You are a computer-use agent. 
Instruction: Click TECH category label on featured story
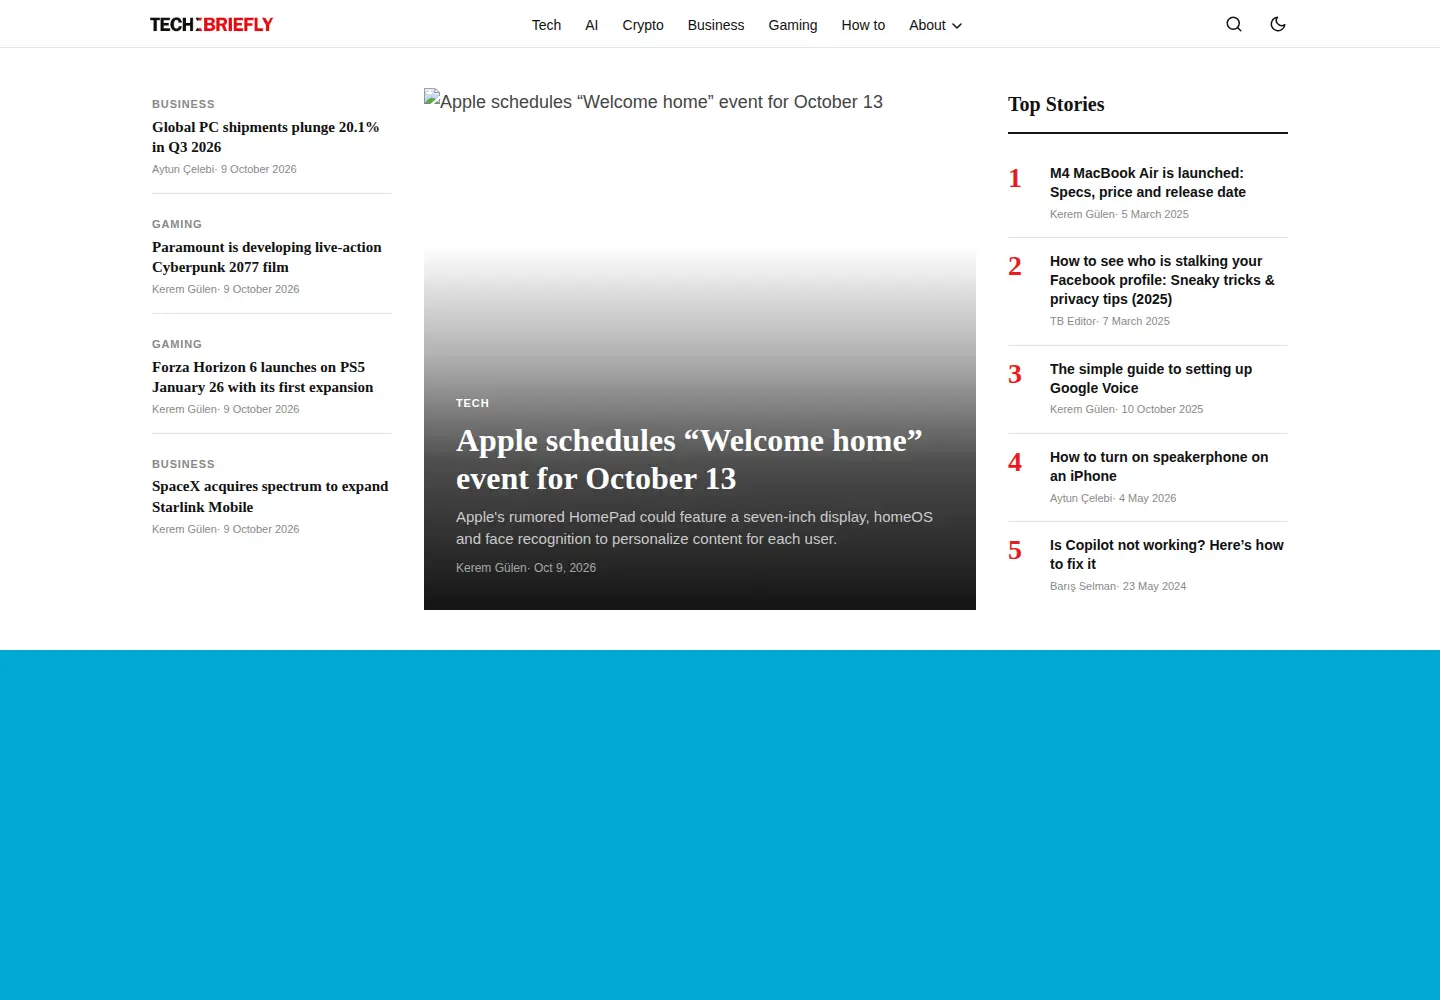(472, 403)
